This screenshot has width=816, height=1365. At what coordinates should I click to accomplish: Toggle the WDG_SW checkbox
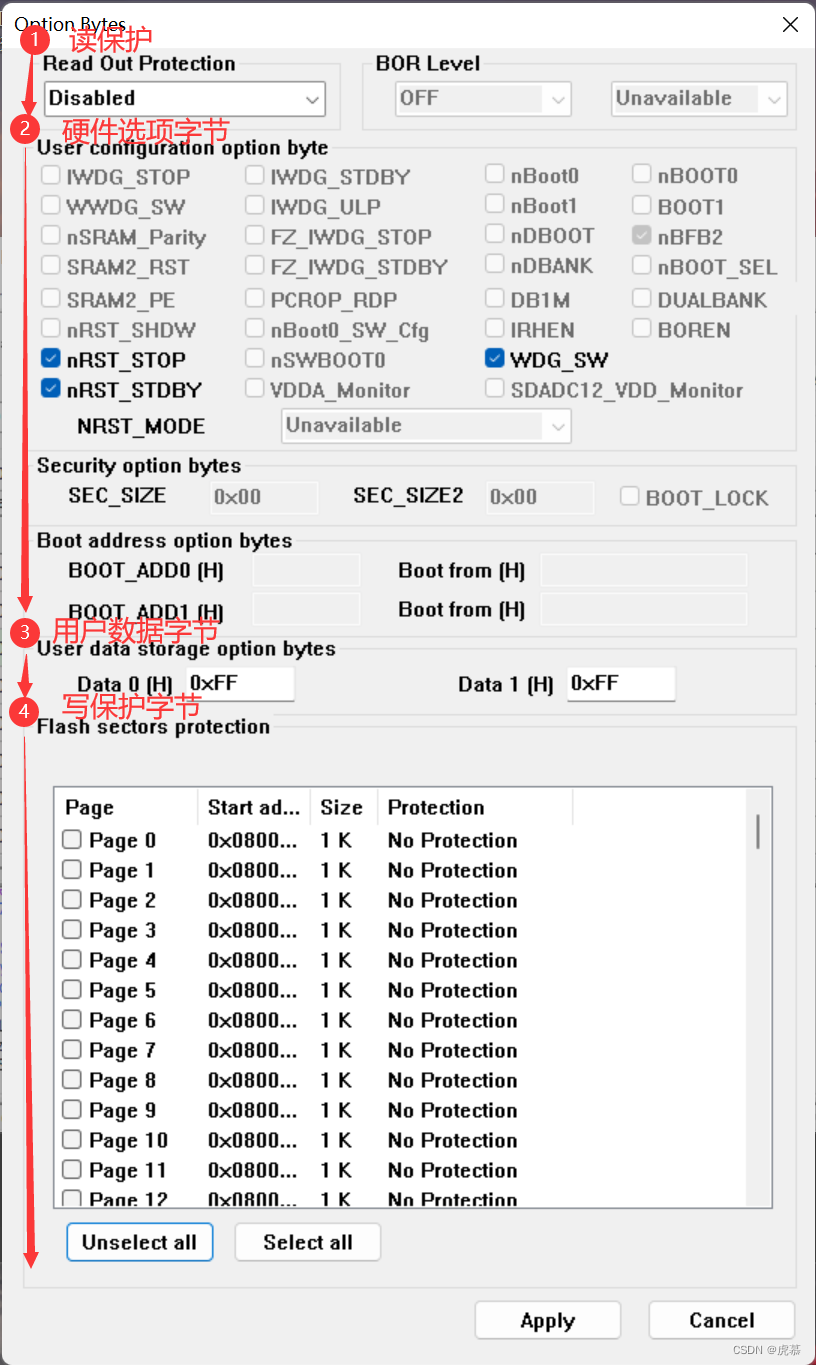coord(494,358)
